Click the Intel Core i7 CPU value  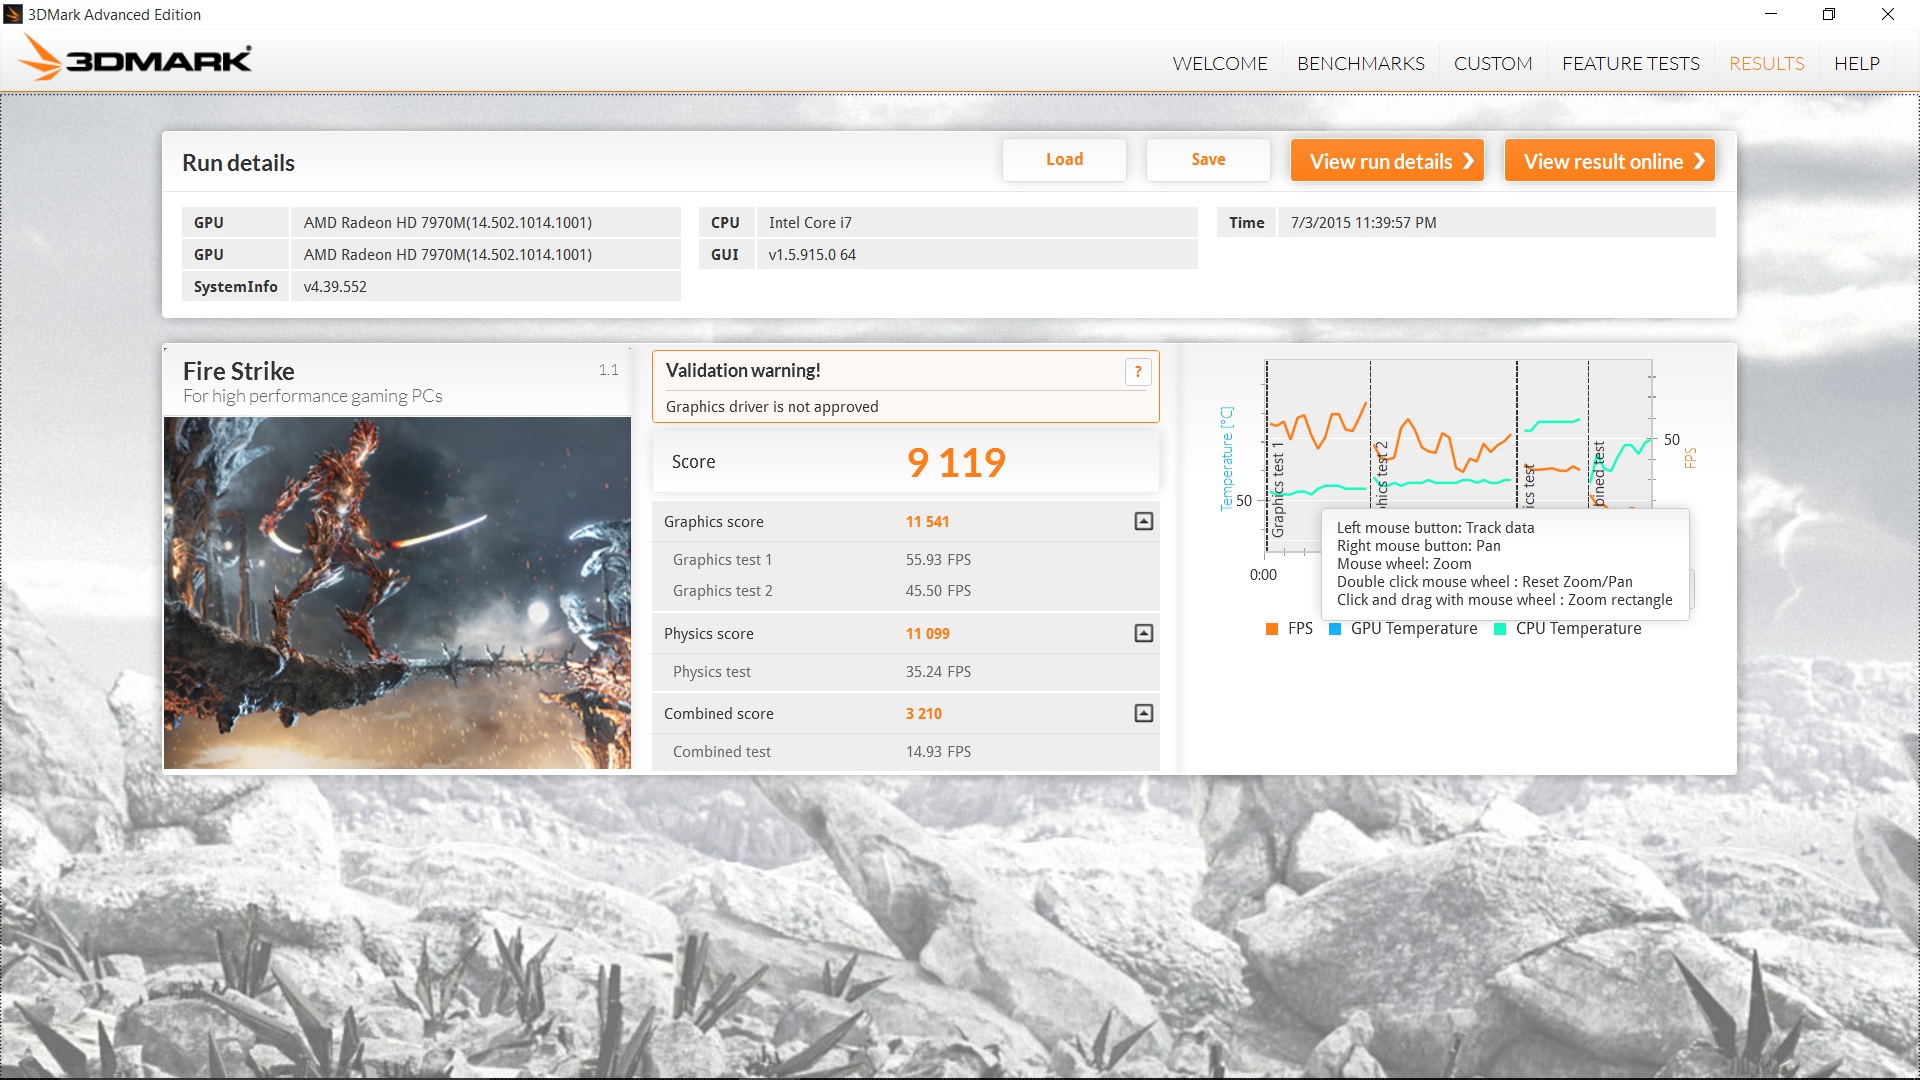tap(810, 223)
